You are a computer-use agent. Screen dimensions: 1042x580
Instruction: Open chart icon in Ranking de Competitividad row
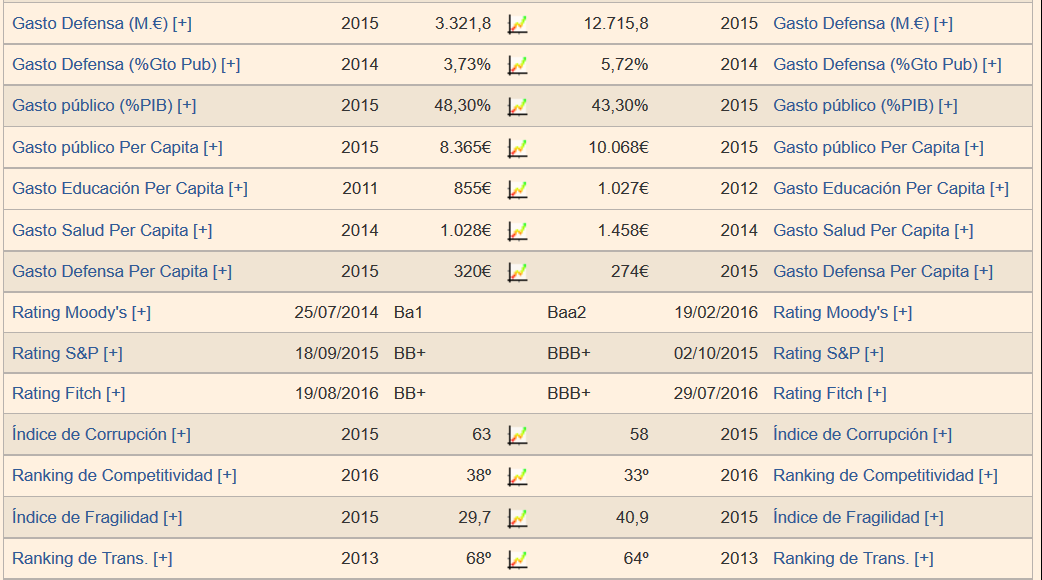click(x=517, y=476)
